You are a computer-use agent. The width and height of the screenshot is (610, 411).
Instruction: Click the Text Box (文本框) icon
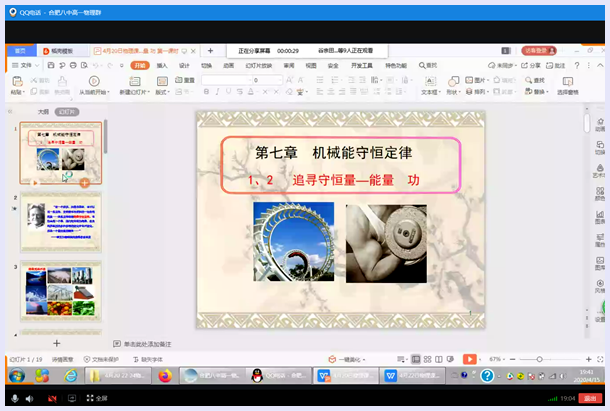[x=430, y=81]
